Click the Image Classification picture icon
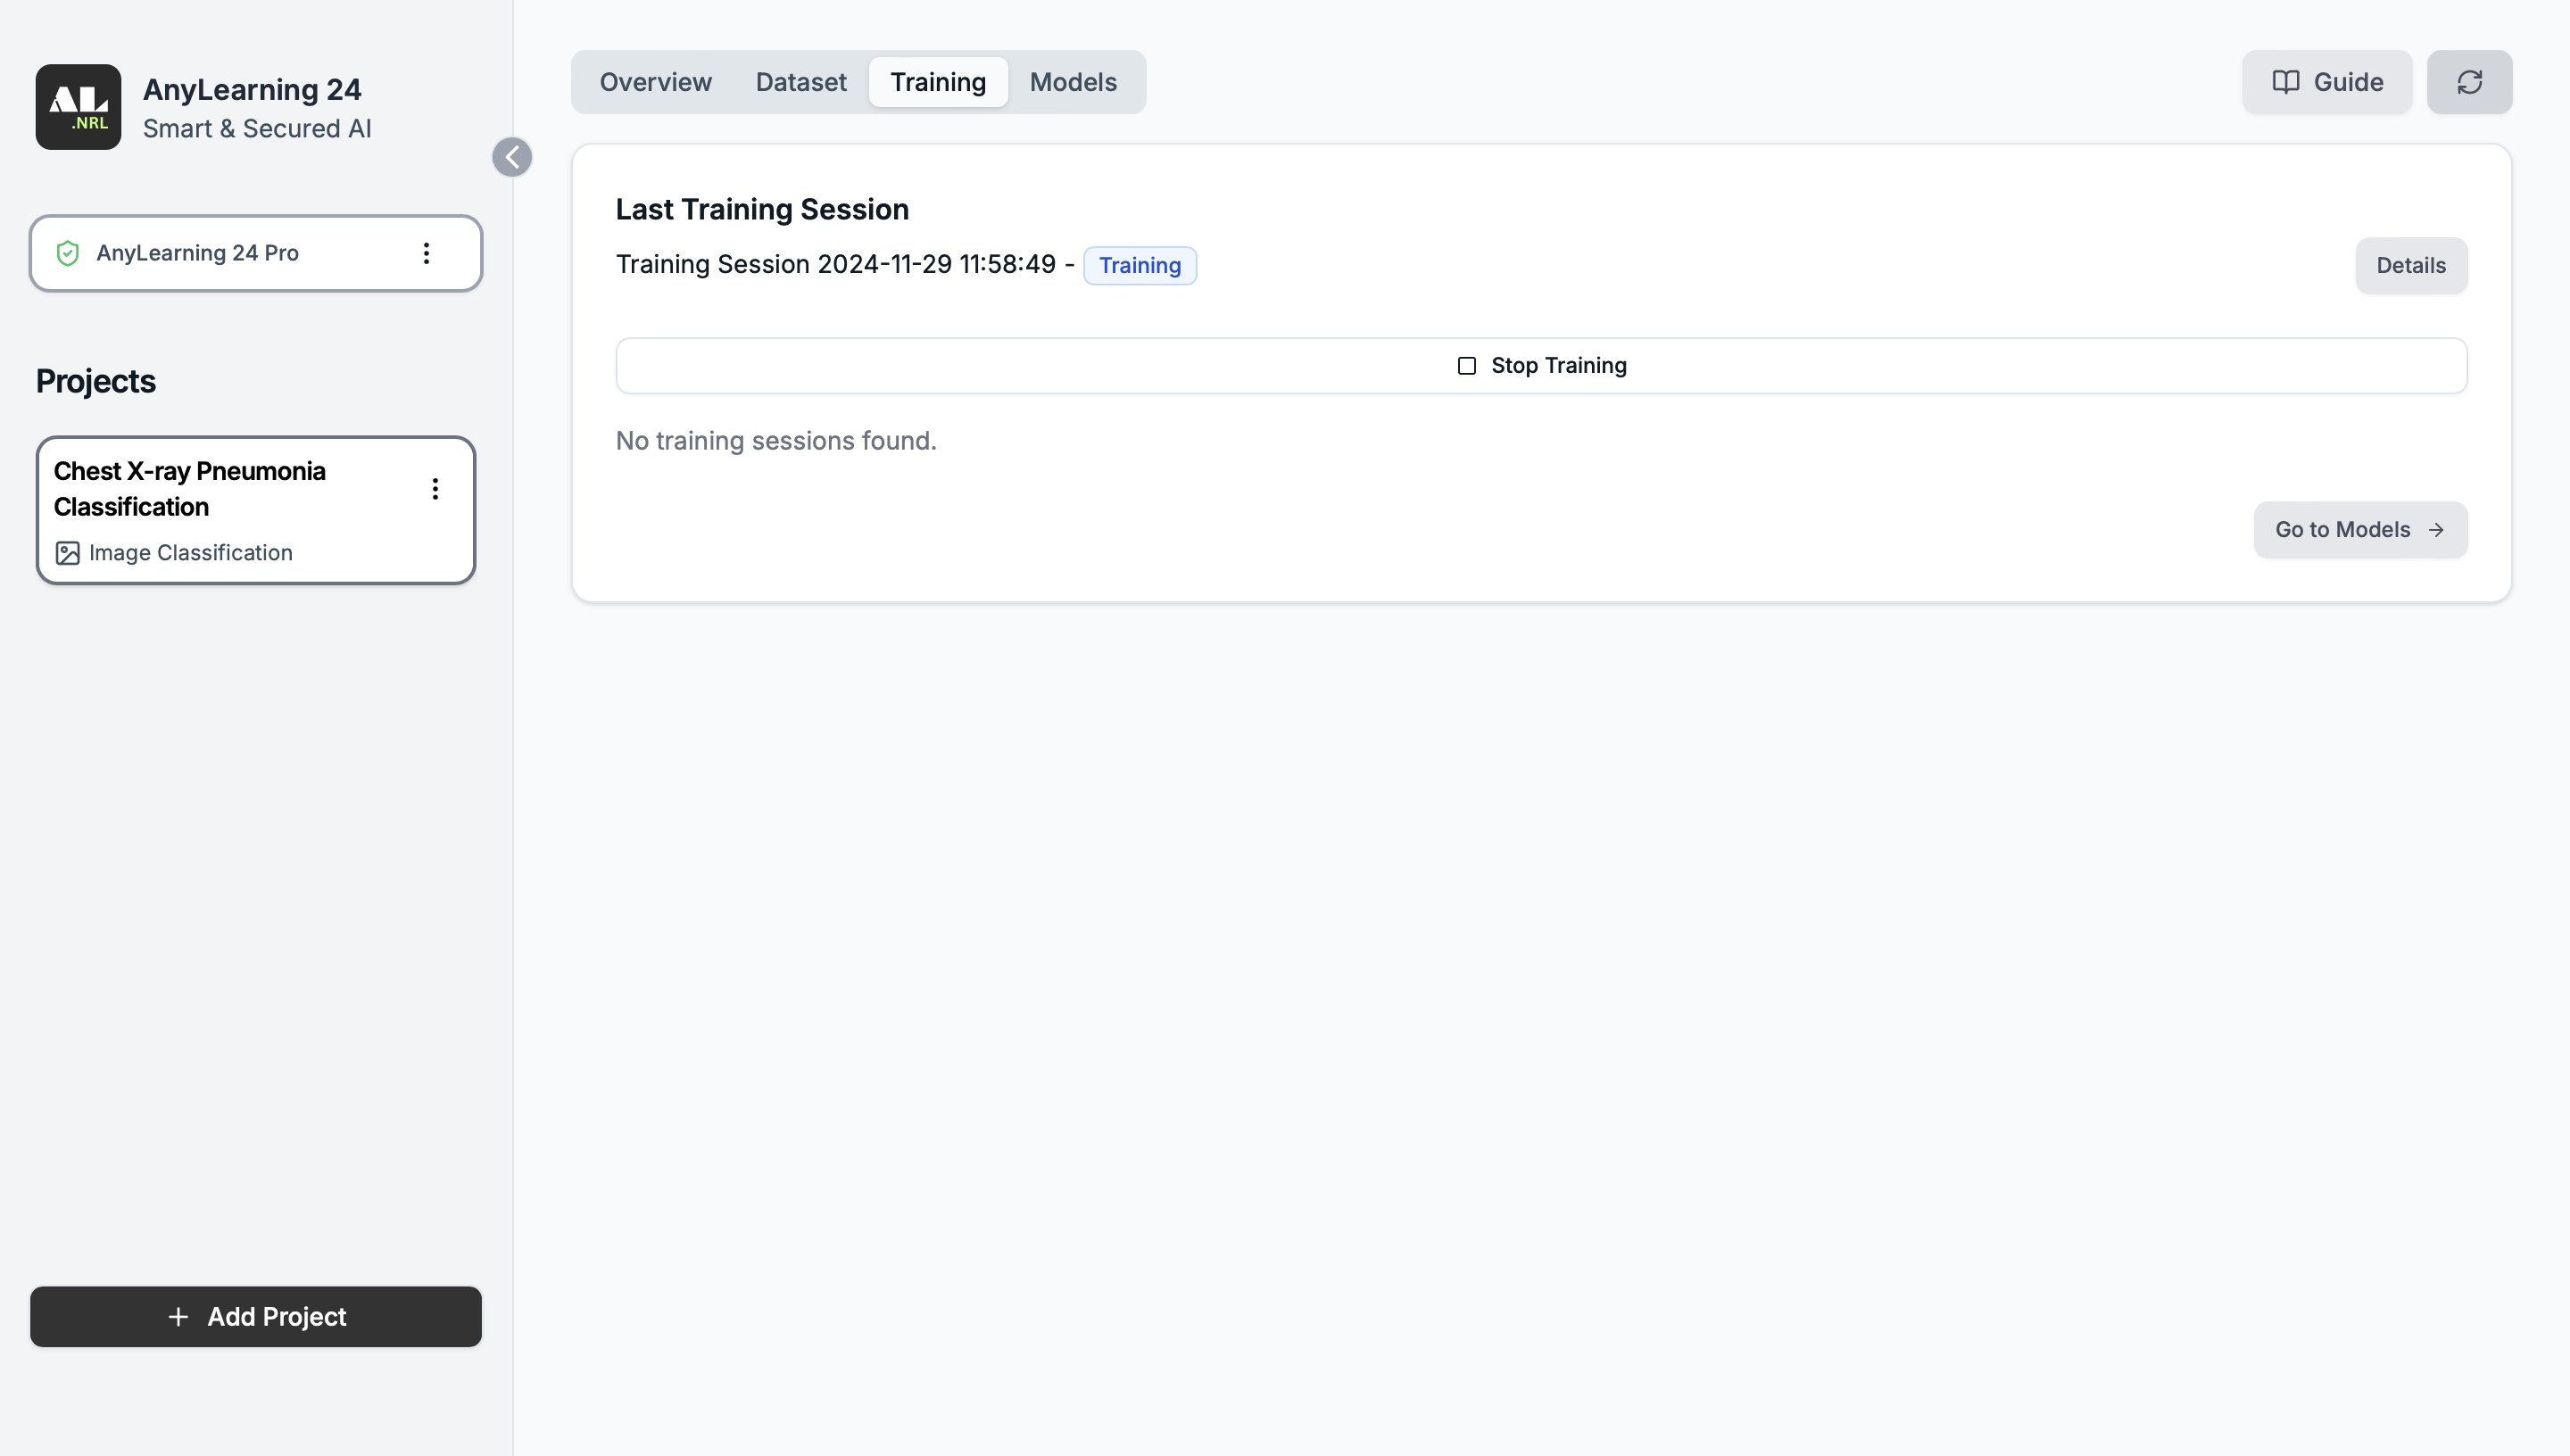The width and height of the screenshot is (2570, 1456). point(67,552)
